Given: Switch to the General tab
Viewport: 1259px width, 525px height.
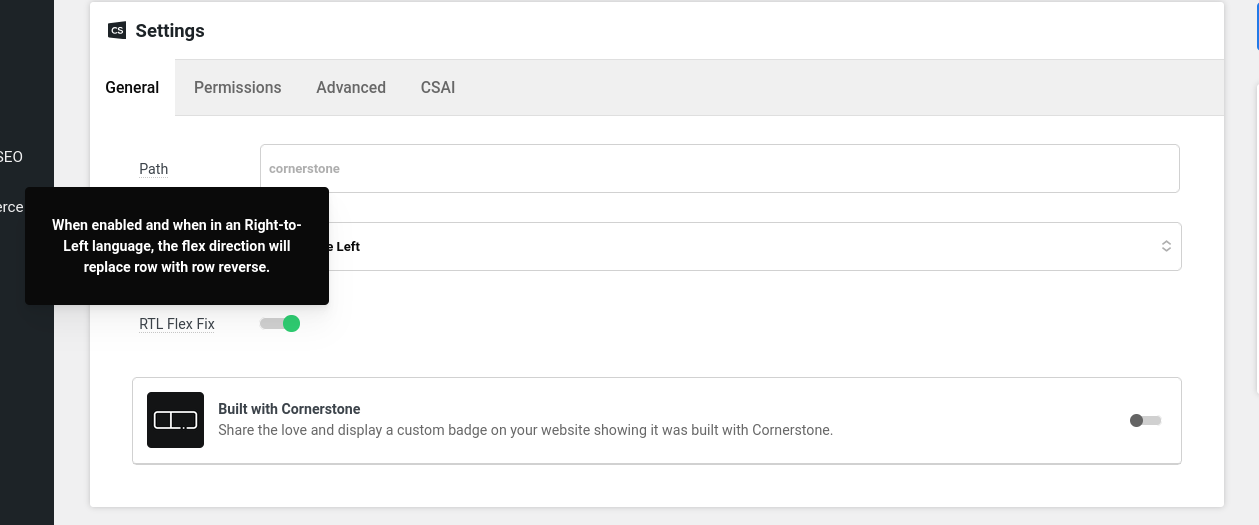Looking at the screenshot, I should pyautogui.click(x=132, y=88).
